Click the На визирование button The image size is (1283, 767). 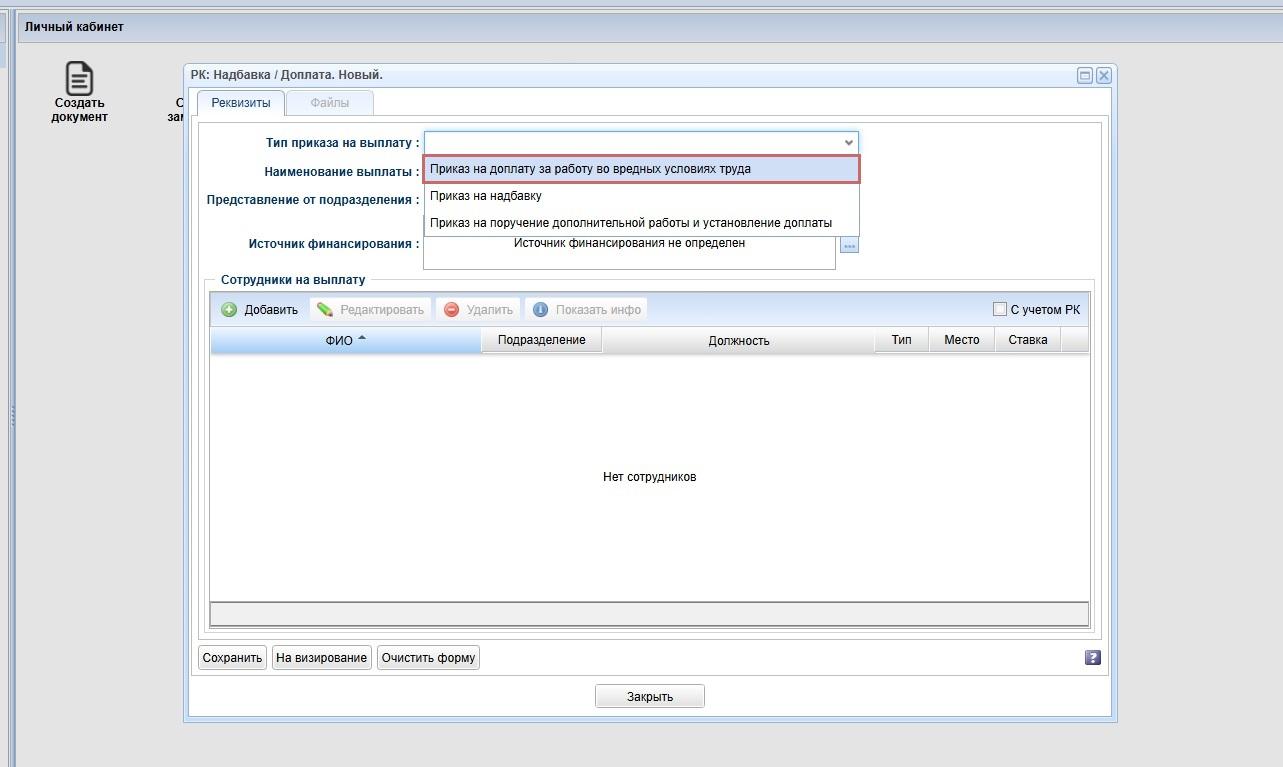point(322,657)
